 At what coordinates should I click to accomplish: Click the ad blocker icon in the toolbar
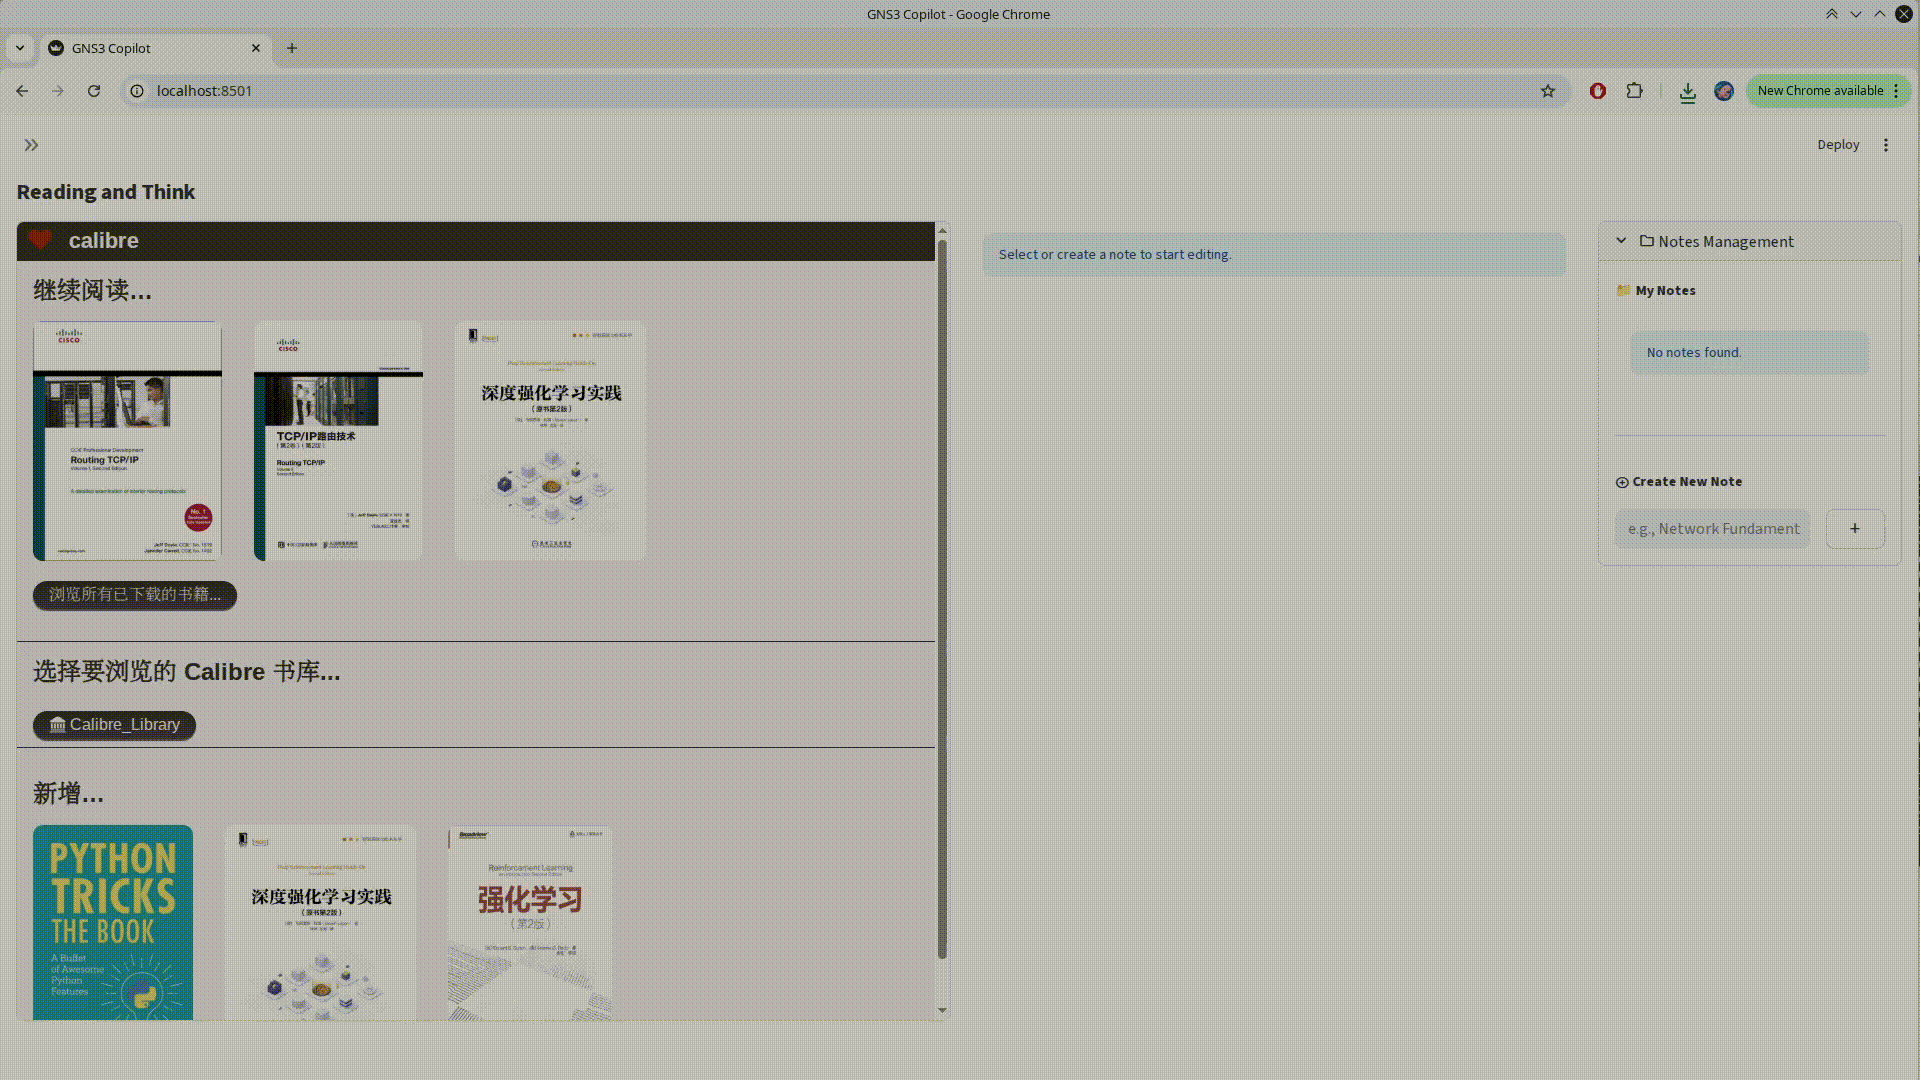coord(1597,91)
